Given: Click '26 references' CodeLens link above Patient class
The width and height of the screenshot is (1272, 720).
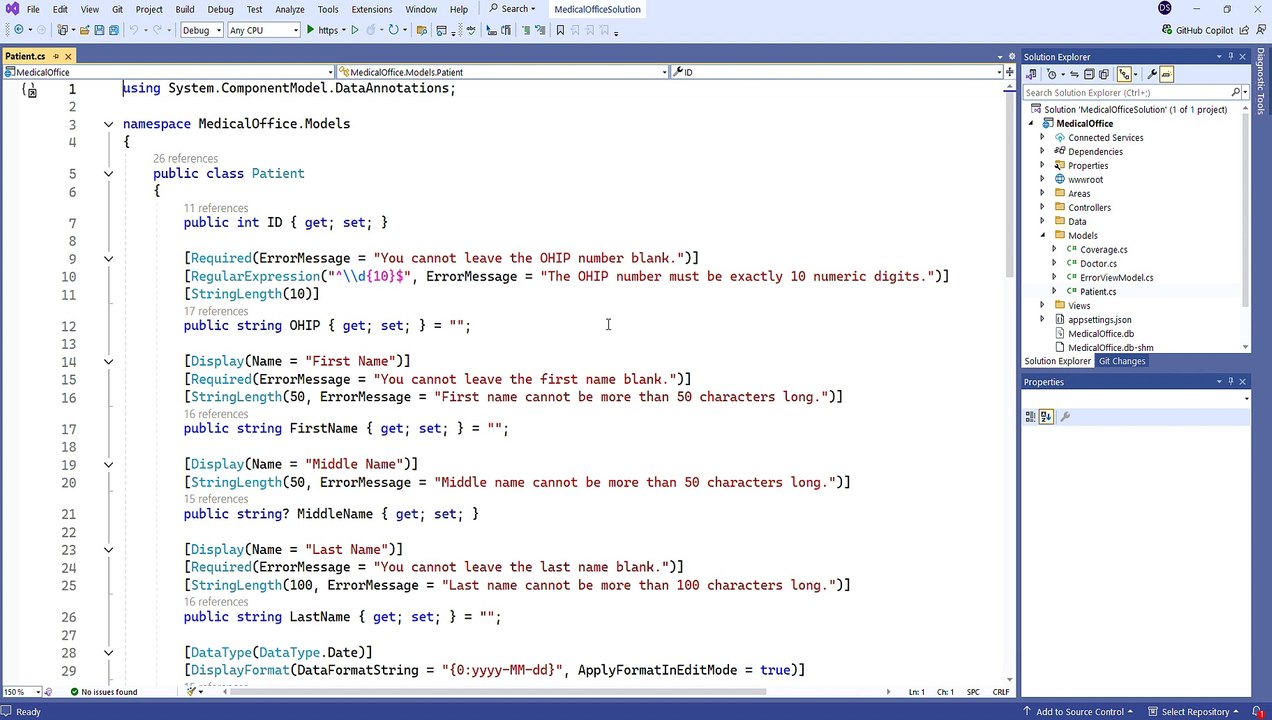Looking at the screenshot, I should pos(185,158).
